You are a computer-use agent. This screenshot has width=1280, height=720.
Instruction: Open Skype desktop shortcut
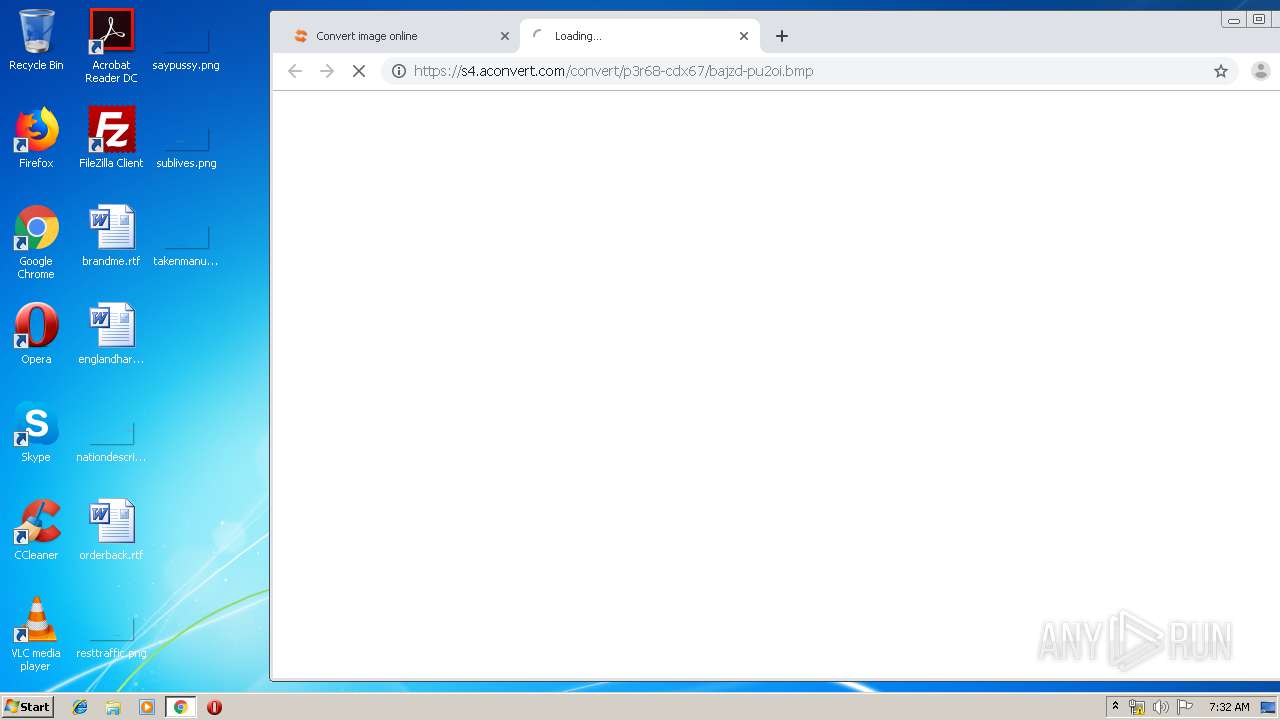coord(36,432)
